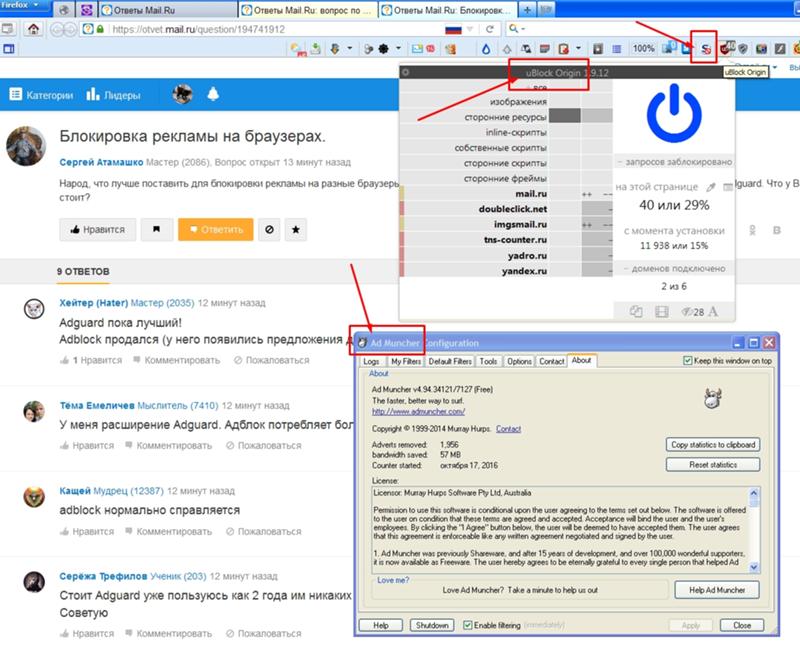Click Contact link next to copyright

[x=509, y=429]
